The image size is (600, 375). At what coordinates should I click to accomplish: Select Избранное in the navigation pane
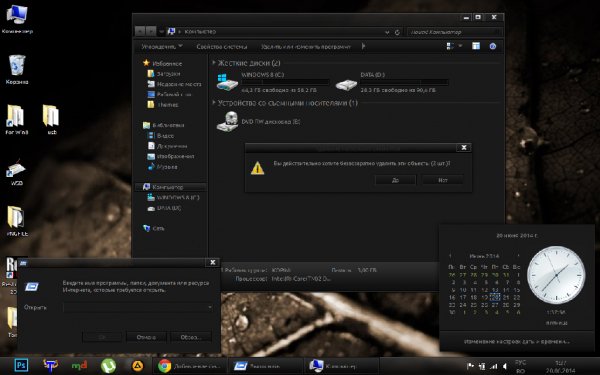point(167,64)
